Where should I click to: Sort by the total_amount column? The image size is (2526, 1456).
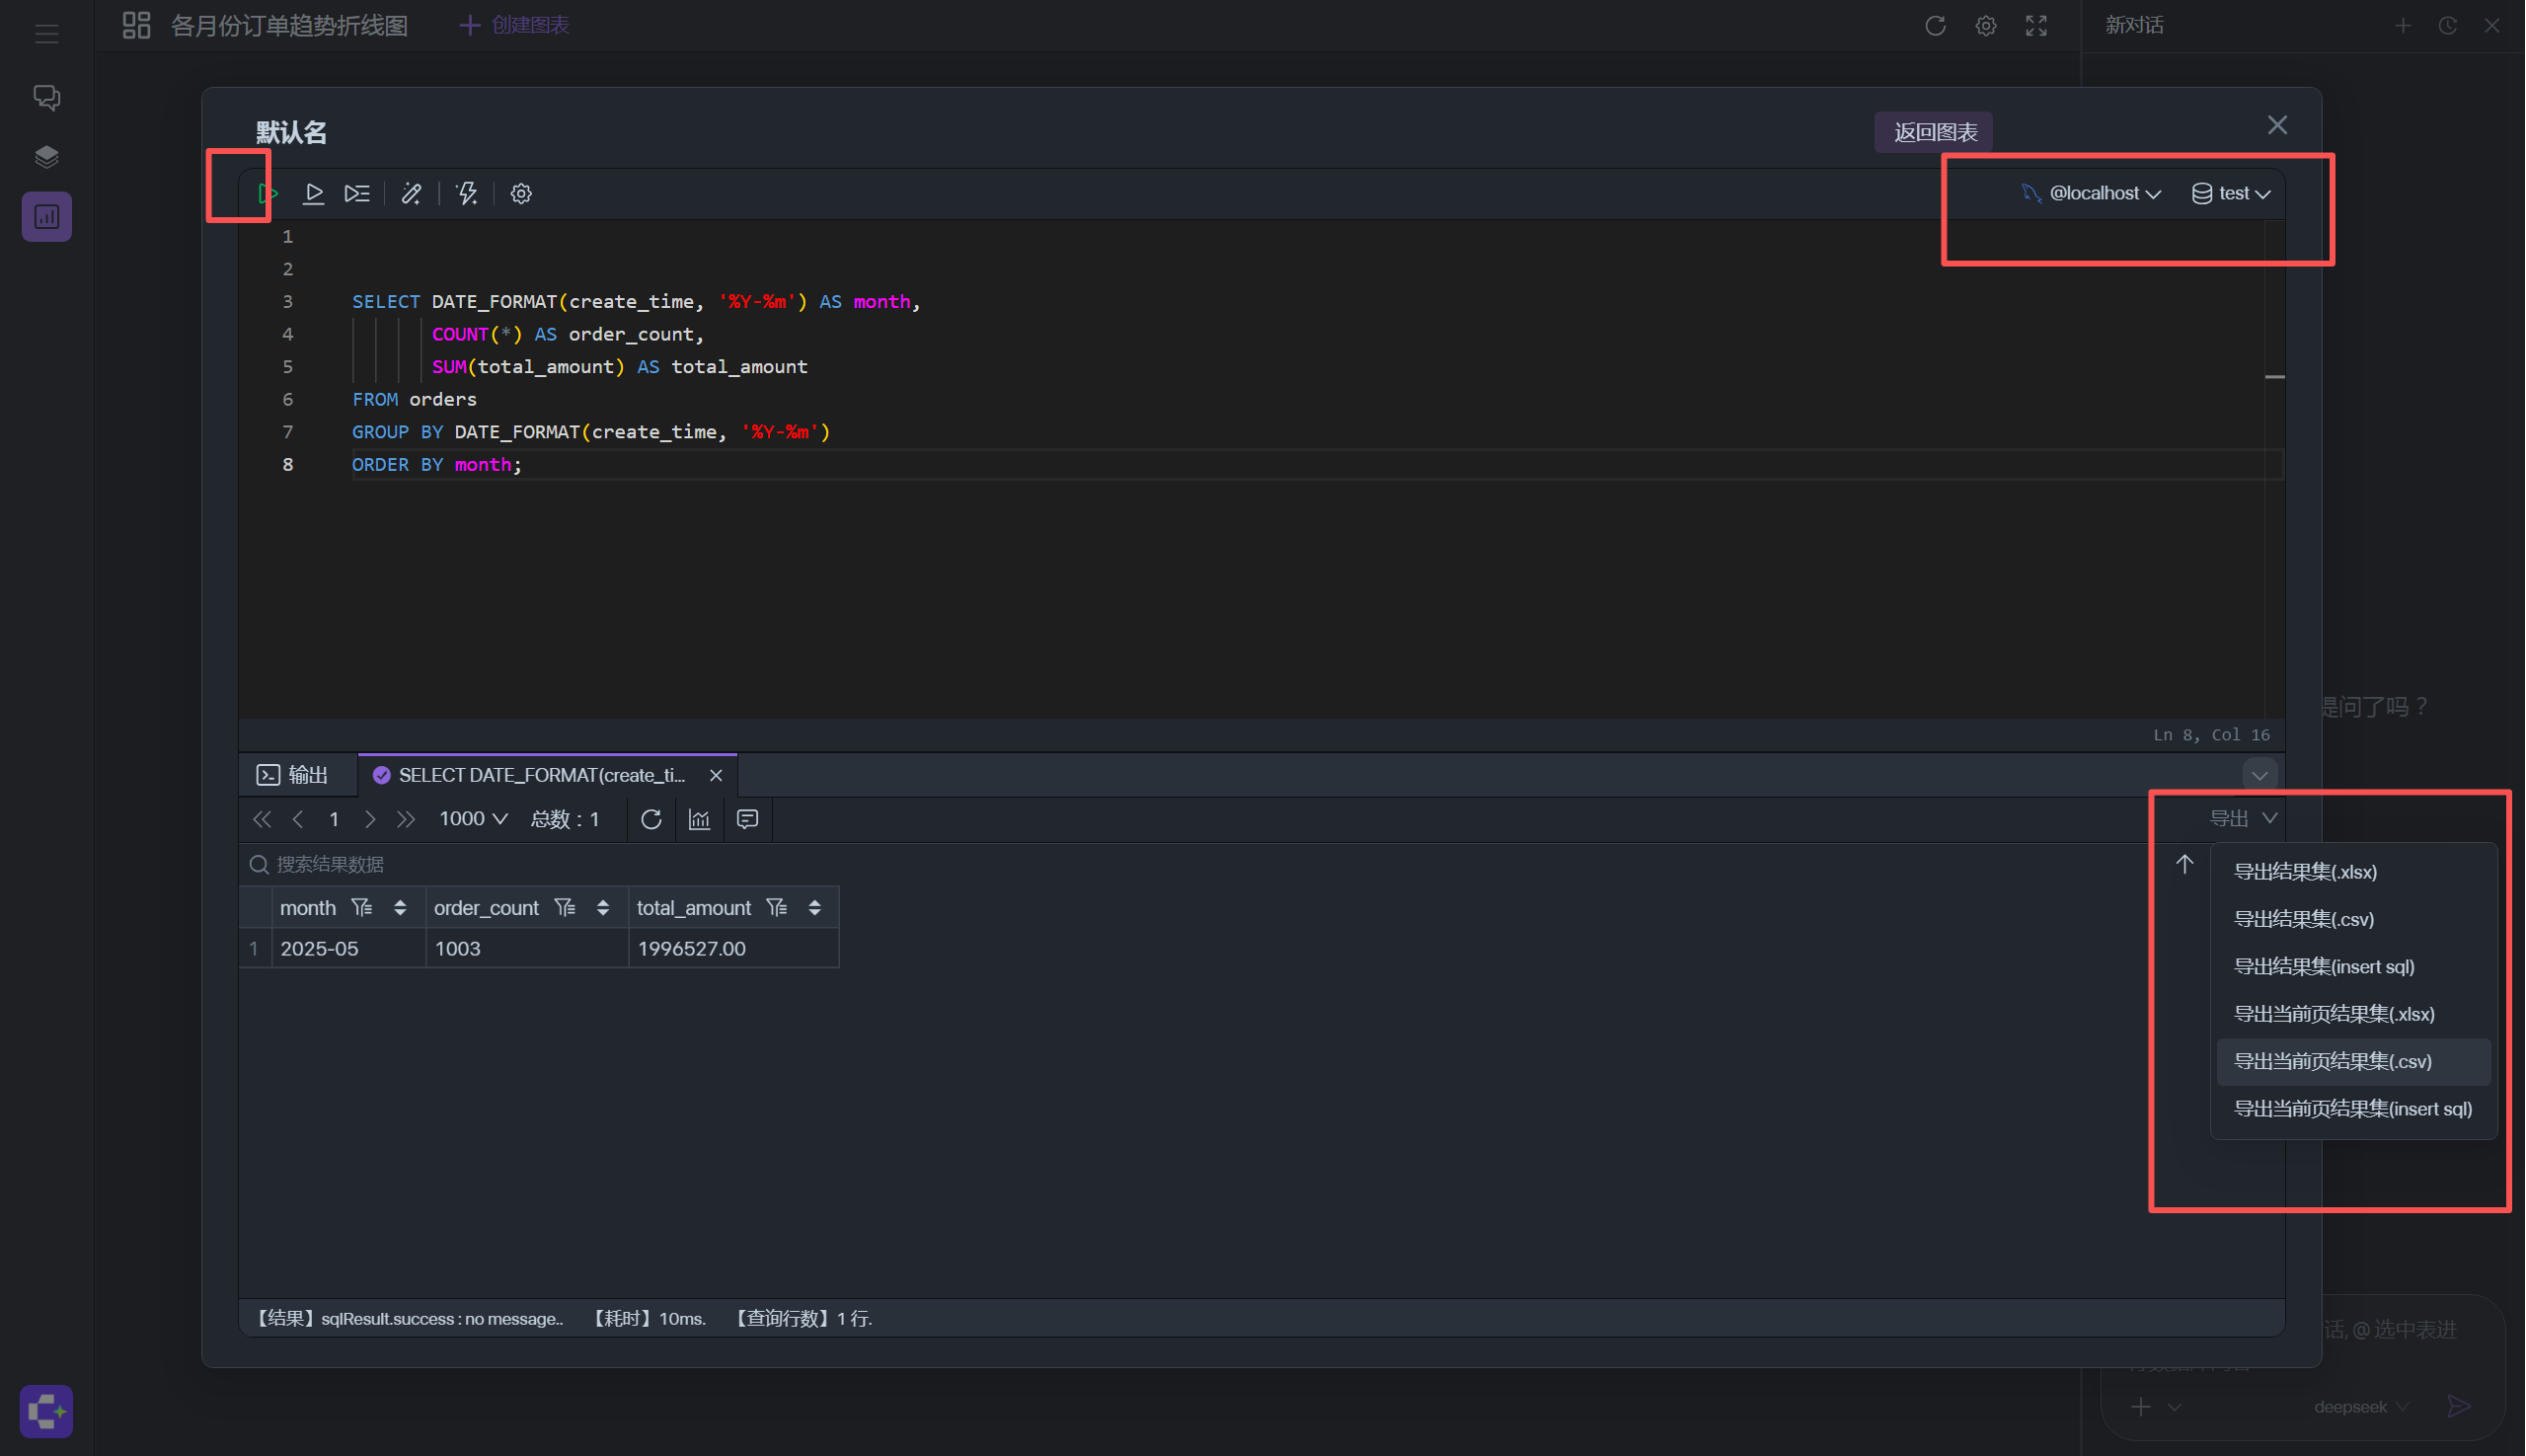coord(815,908)
